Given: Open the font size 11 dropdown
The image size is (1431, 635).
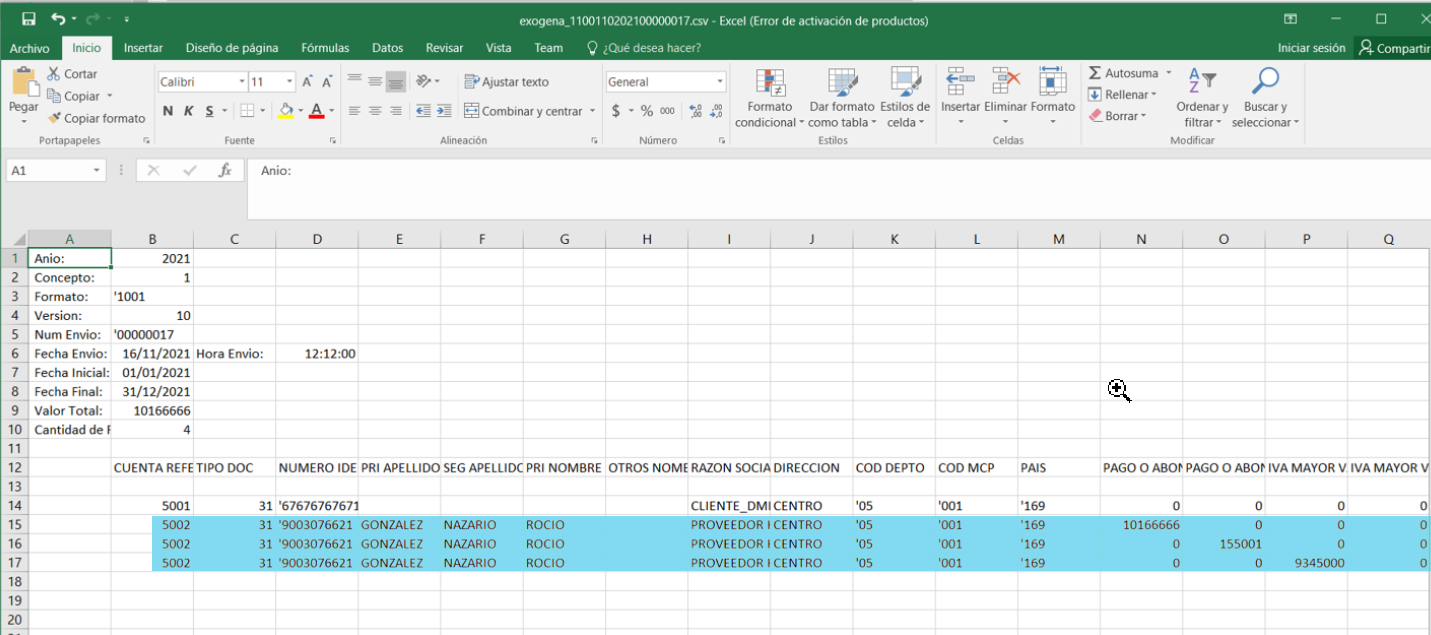Looking at the screenshot, I should (290, 82).
